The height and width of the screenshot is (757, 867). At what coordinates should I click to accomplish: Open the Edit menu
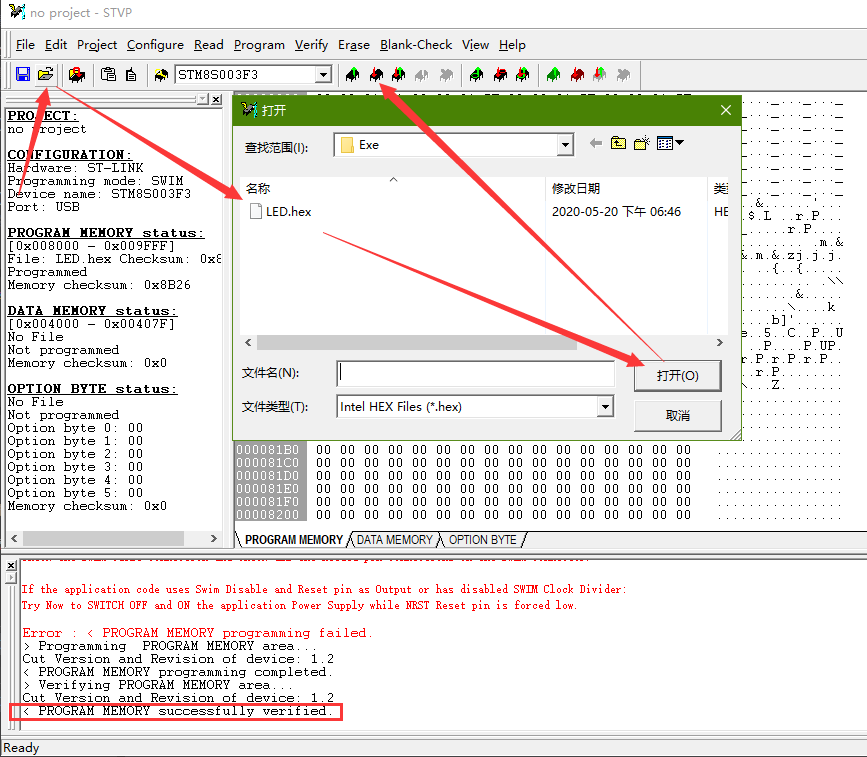point(56,45)
